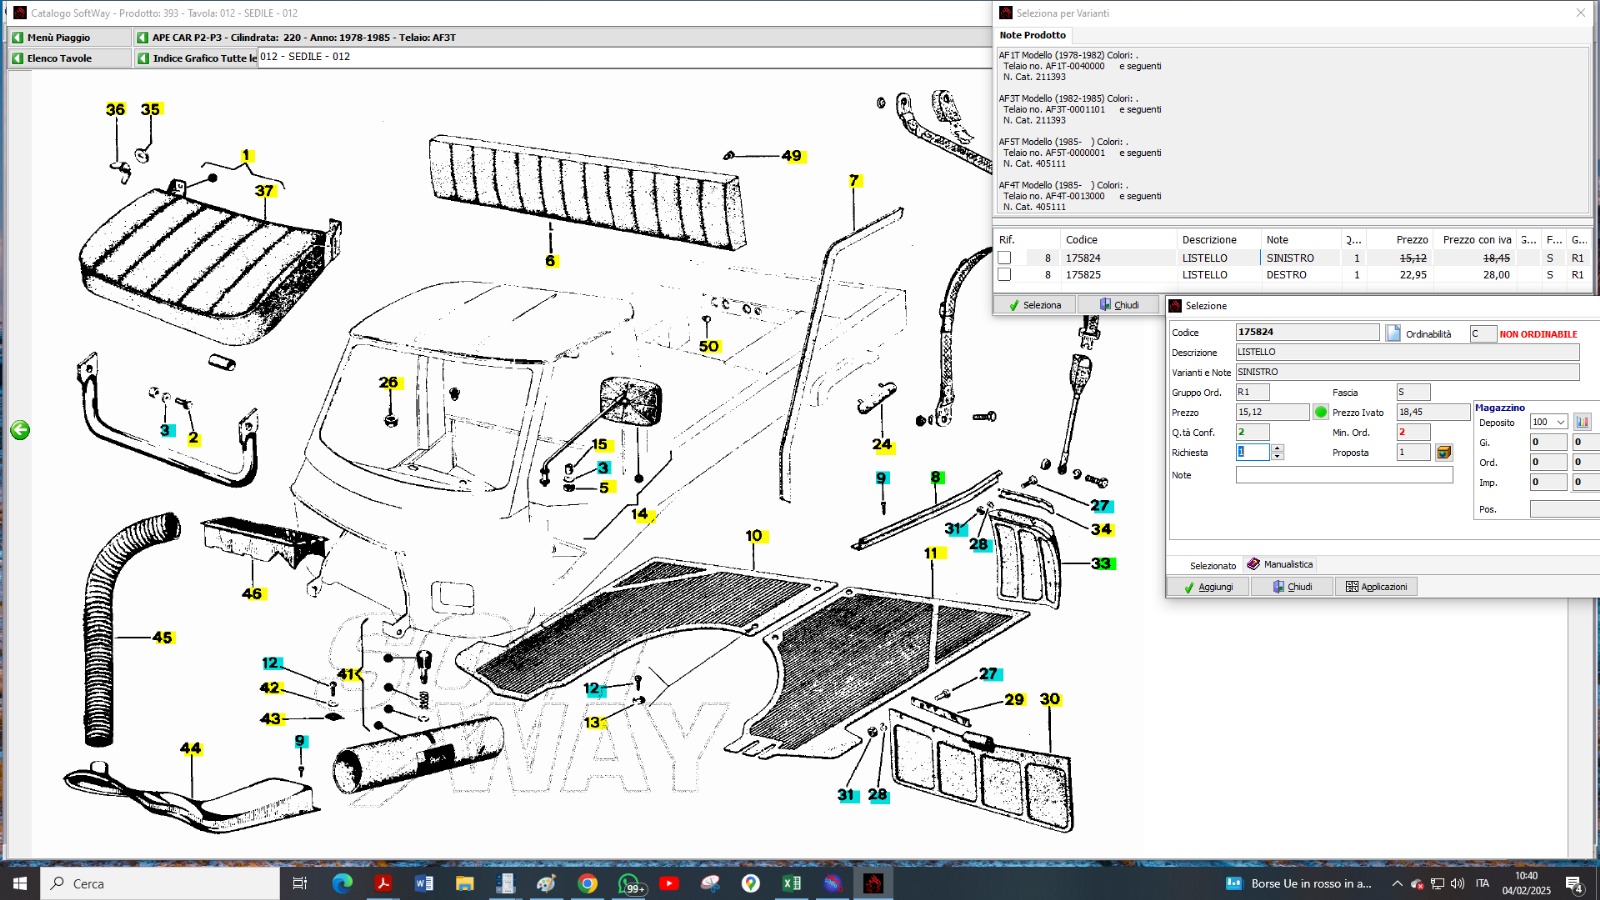Open the document icon next to Codice
Viewport: 1600px width, 900px height.
click(1393, 333)
